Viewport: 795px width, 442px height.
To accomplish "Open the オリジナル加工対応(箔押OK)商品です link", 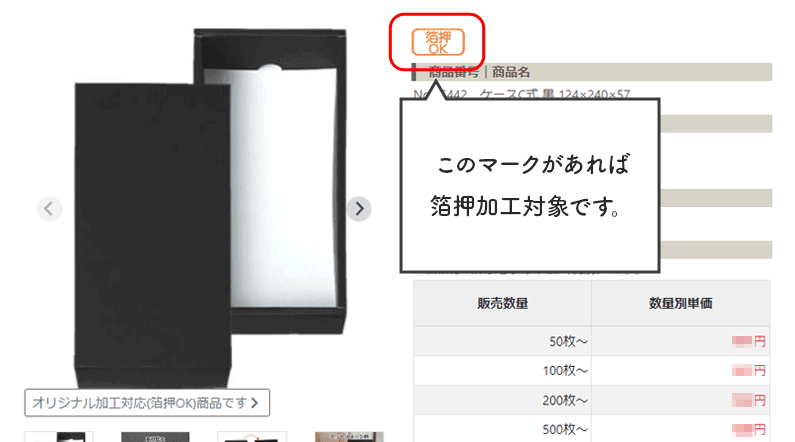I will [147, 403].
